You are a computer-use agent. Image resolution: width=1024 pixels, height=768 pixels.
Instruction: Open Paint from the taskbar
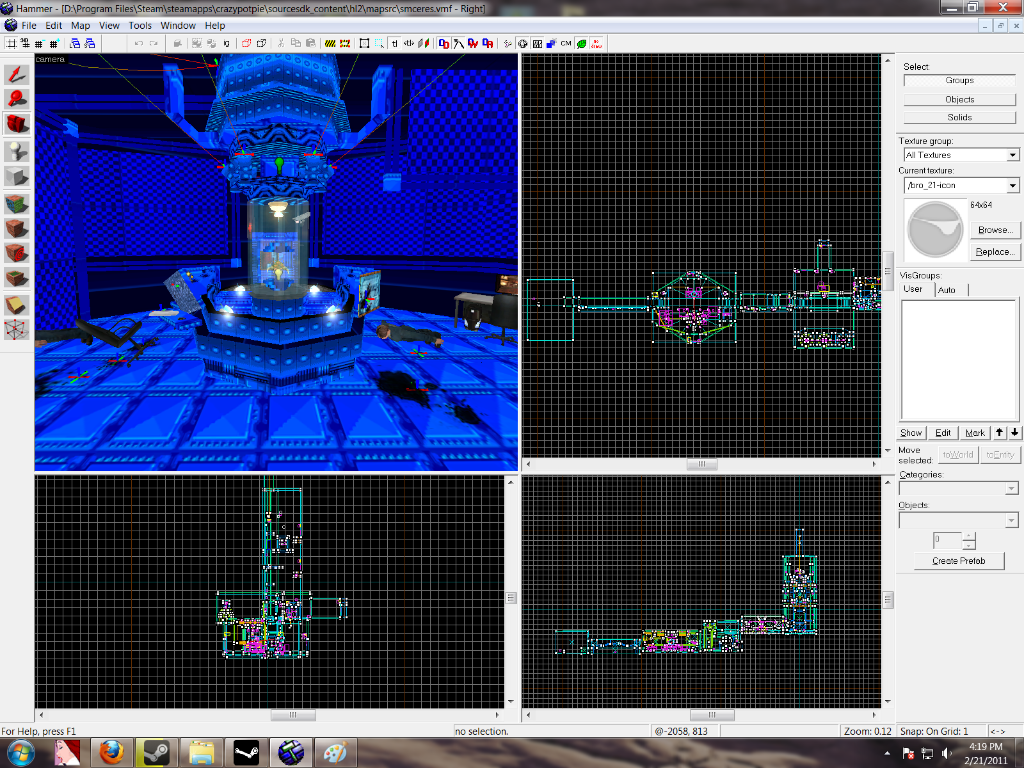[x=335, y=752]
